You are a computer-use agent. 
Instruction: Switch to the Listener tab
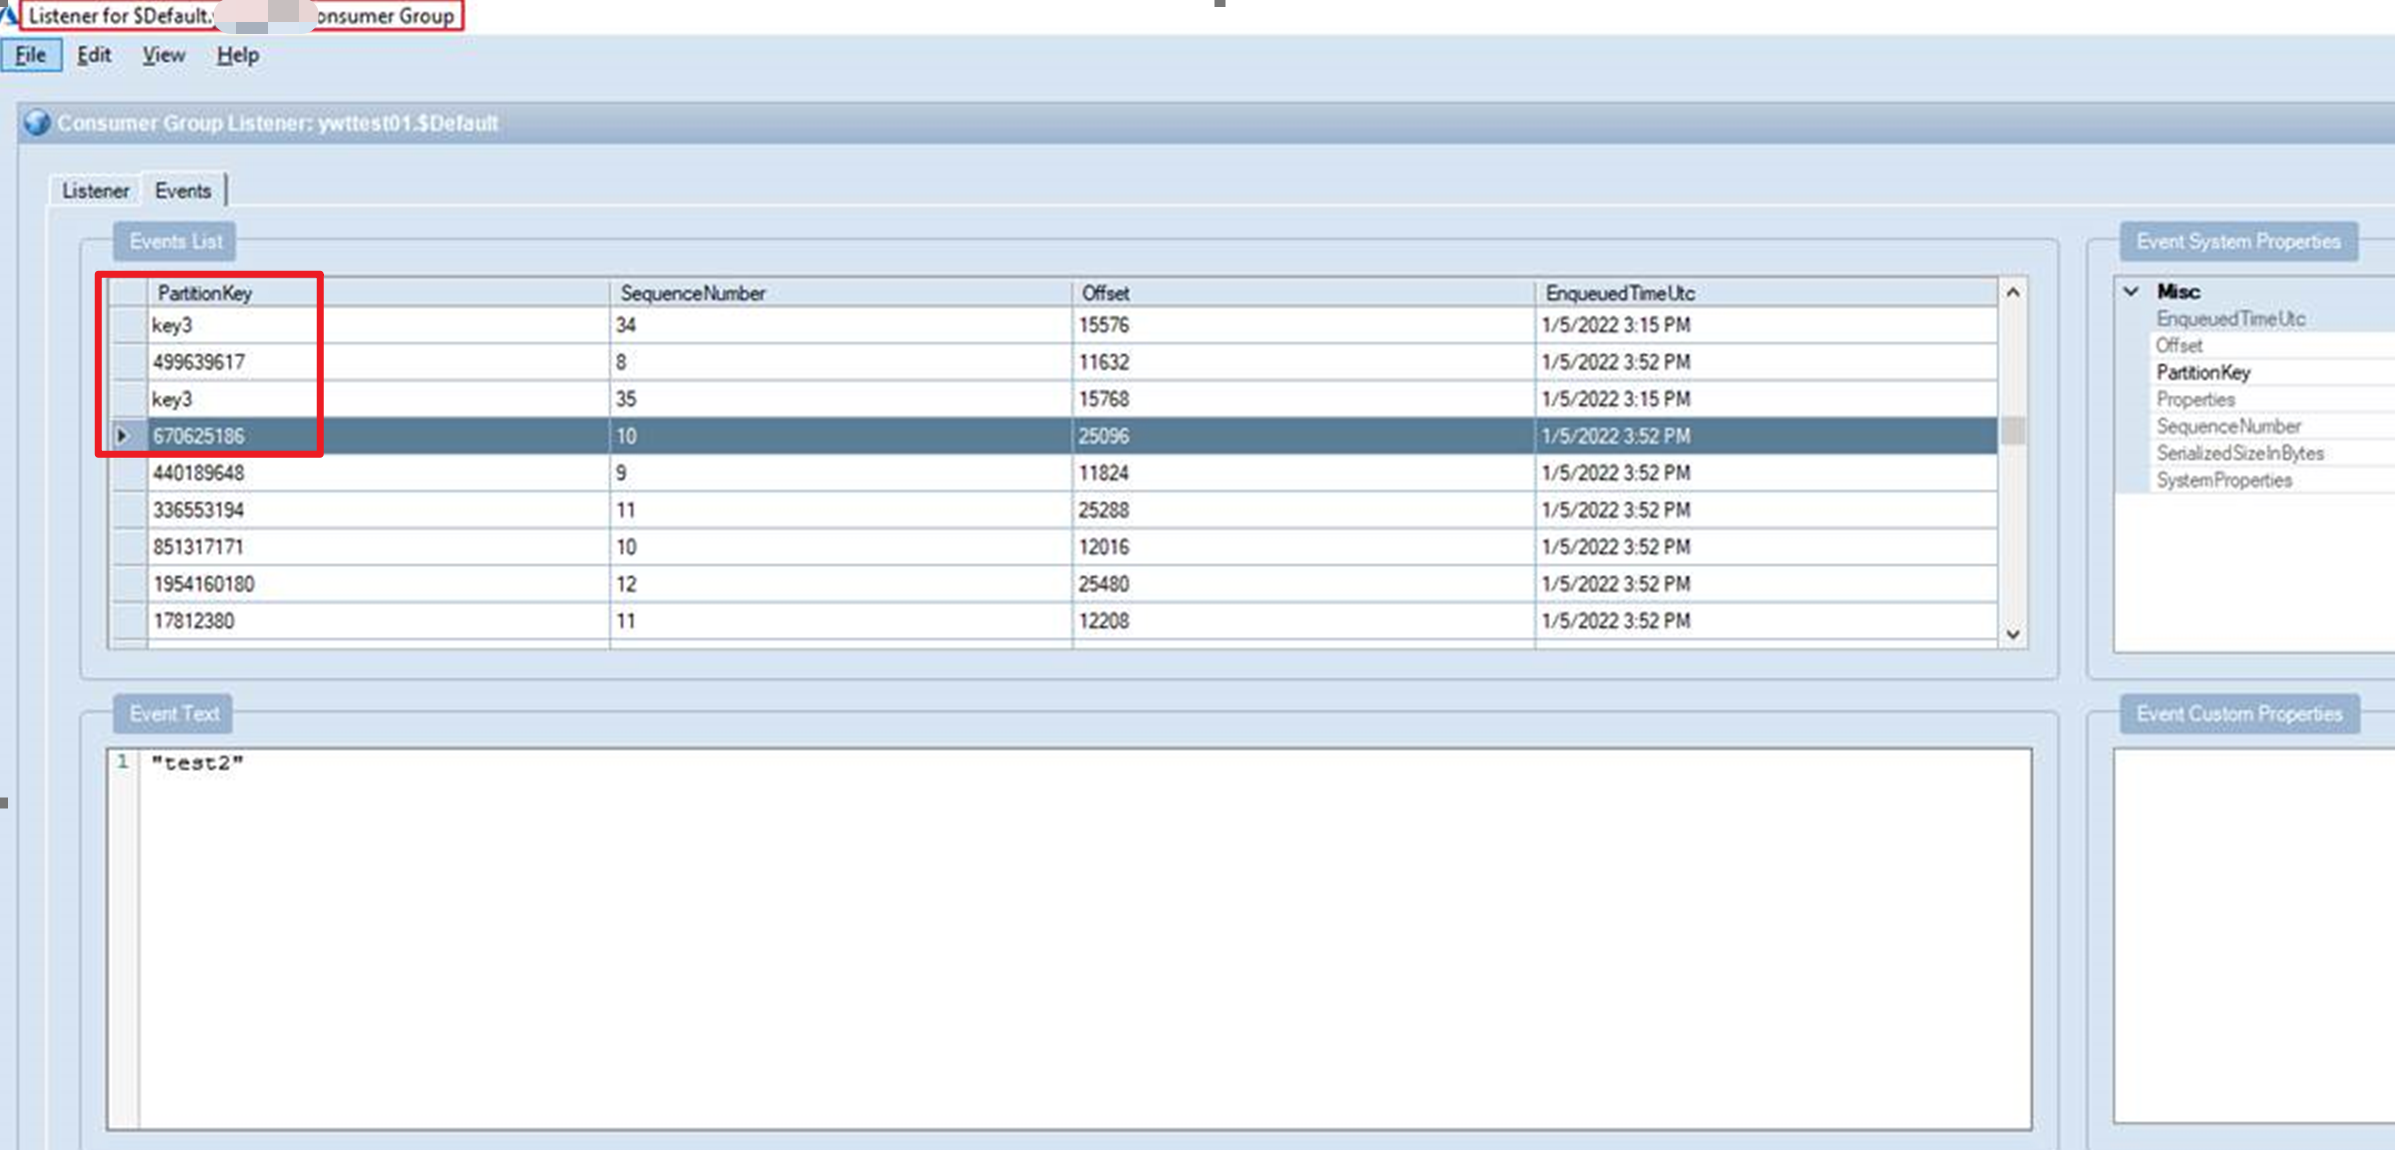point(95,190)
